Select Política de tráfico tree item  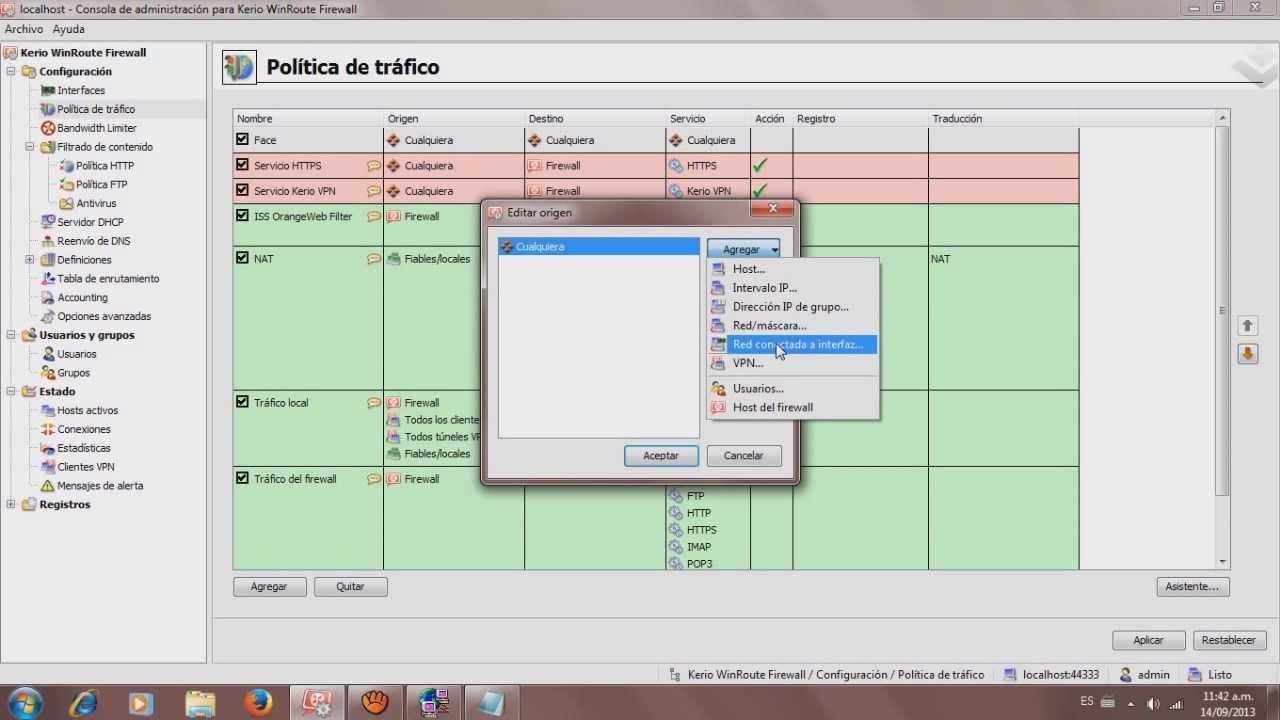pyautogui.click(x=96, y=109)
